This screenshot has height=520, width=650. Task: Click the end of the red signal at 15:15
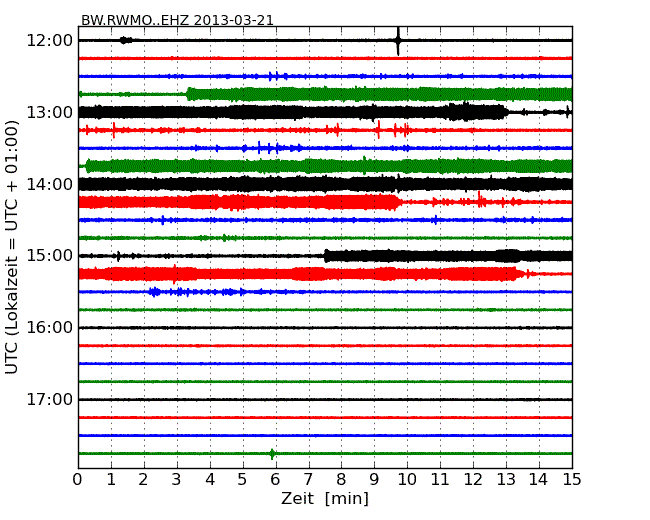(x=518, y=274)
